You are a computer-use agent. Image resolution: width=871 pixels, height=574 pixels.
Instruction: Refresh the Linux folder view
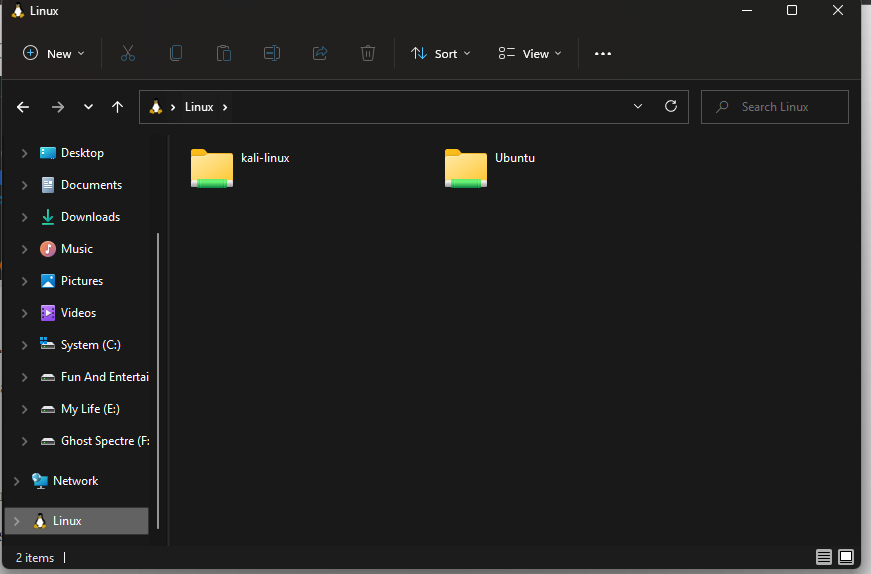point(671,106)
